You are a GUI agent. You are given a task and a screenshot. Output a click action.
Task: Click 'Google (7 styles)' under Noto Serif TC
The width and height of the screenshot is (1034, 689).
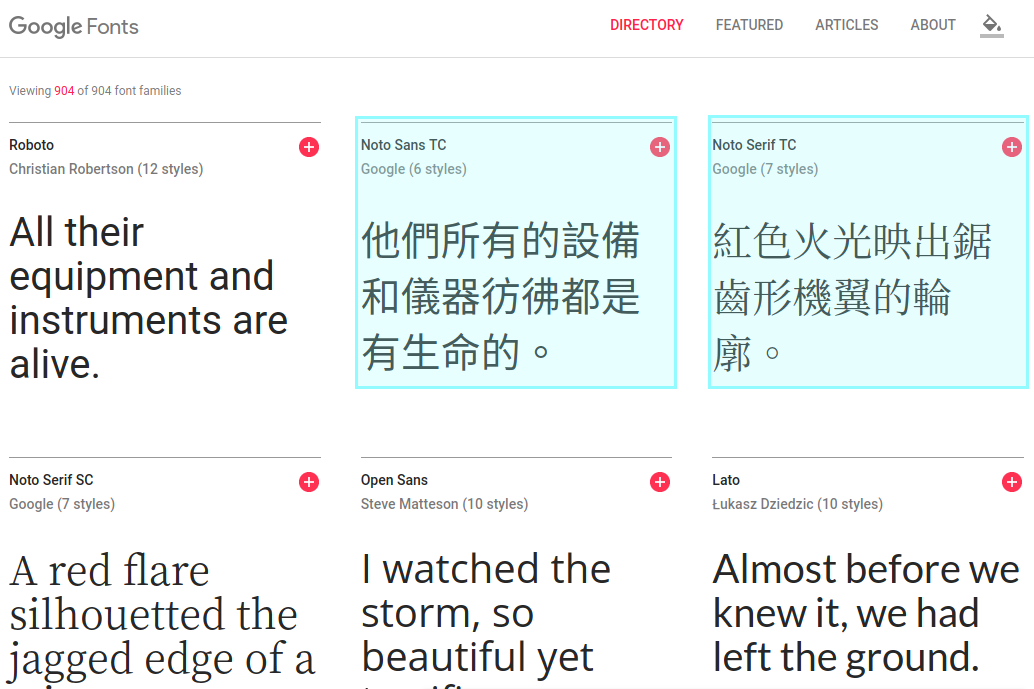765,169
